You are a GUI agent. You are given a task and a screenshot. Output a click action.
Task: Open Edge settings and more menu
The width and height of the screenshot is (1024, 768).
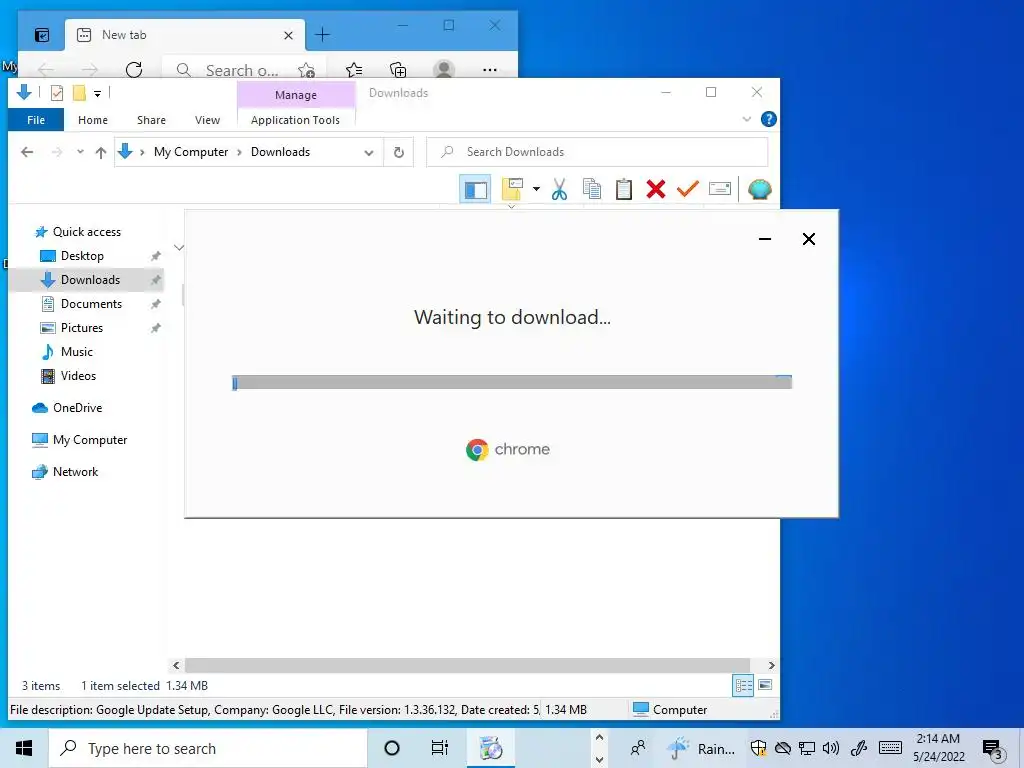[489, 69]
